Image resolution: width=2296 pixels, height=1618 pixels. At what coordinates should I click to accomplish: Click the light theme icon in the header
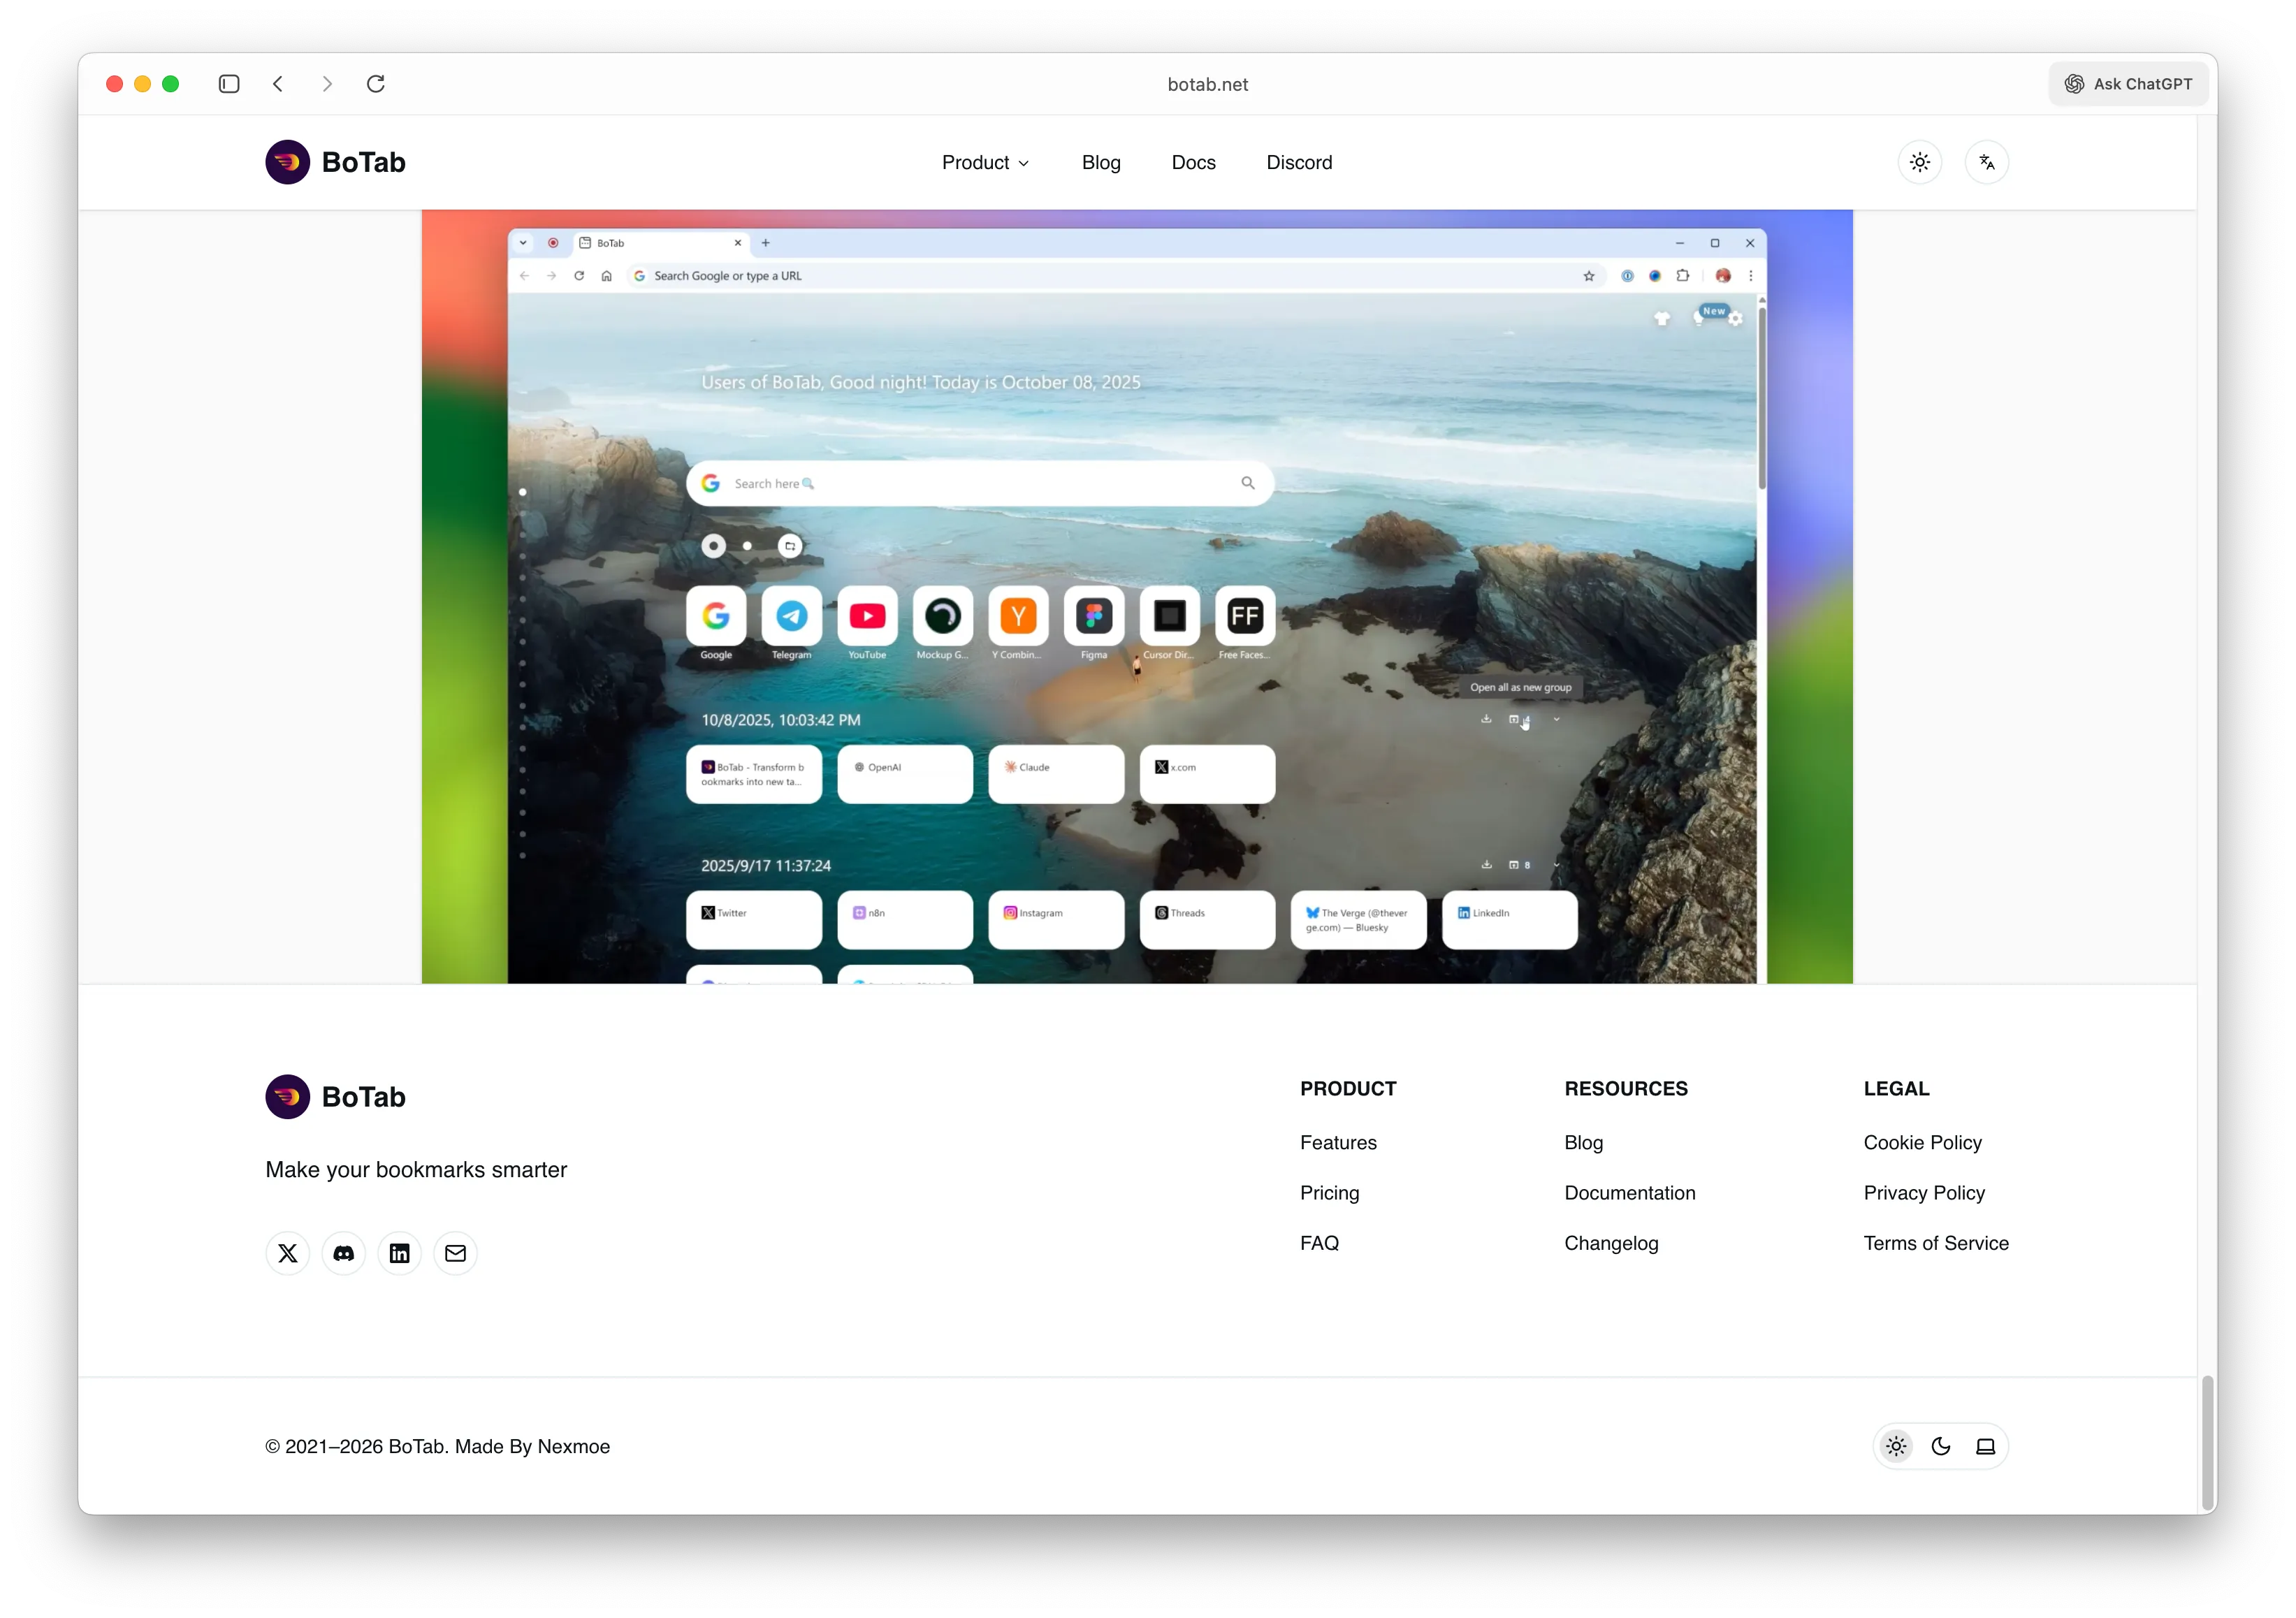point(1920,161)
